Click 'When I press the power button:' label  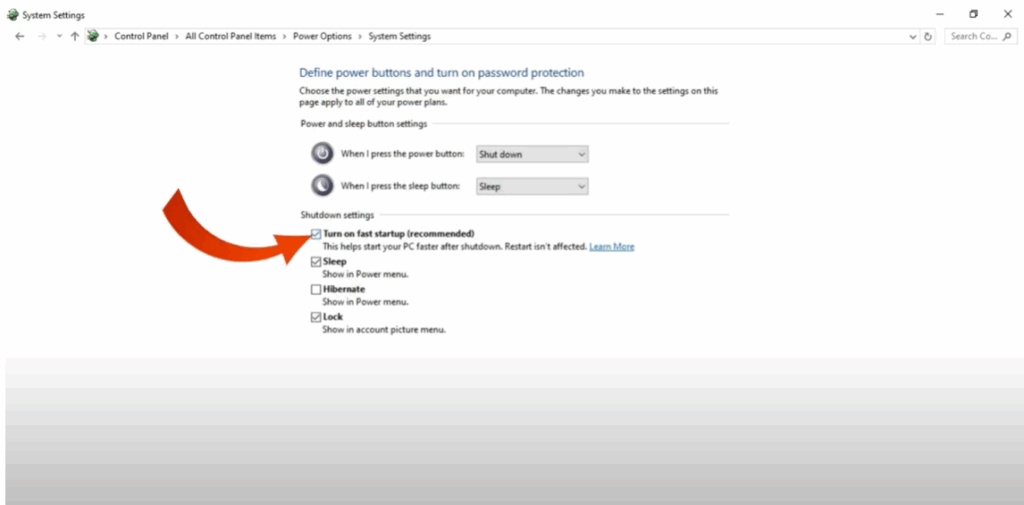402,154
